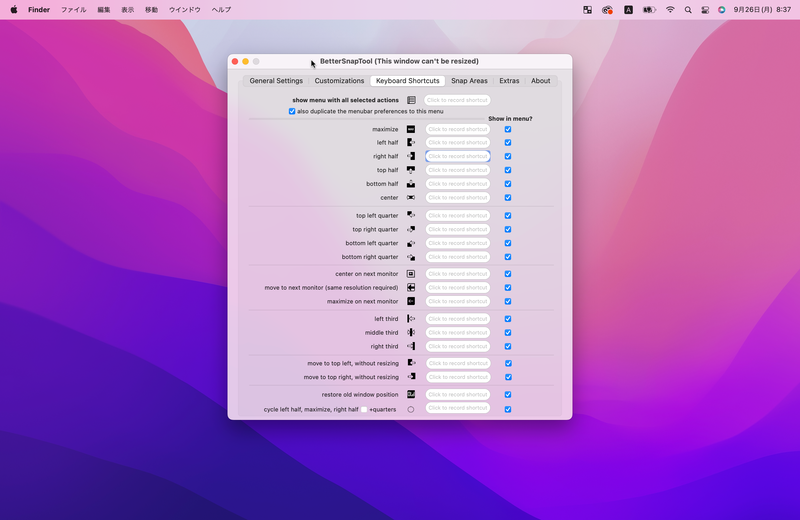Screen dimensions: 800x520
Task: Toggle show in menu for top right quarter
Action: point(508,229)
